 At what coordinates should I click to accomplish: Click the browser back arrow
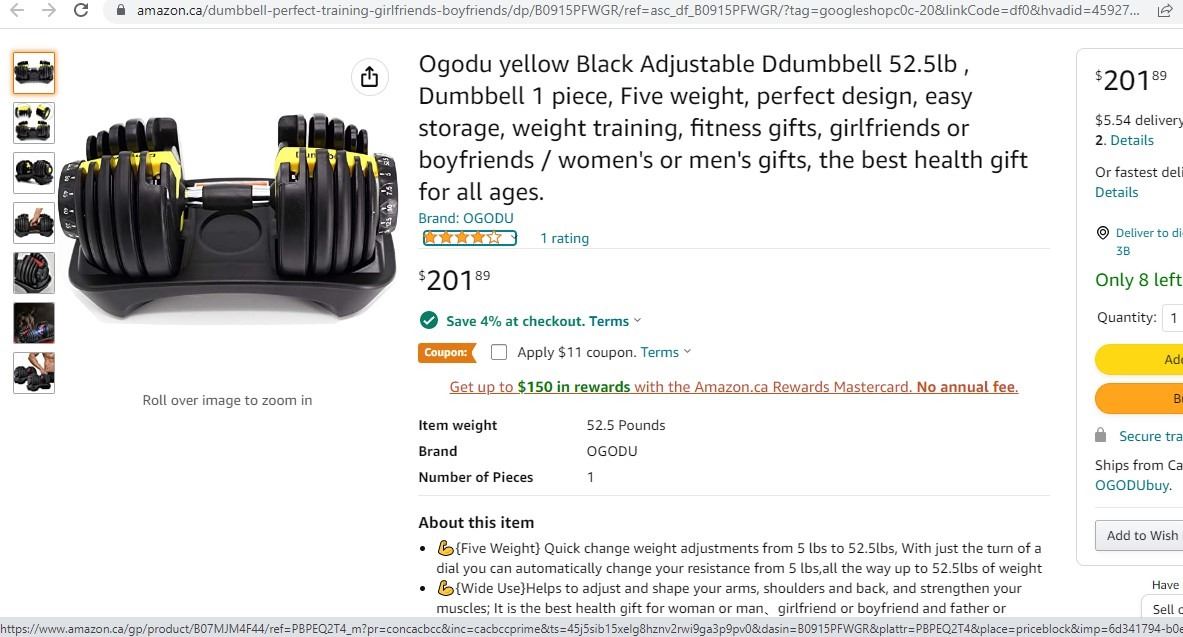click(x=17, y=11)
